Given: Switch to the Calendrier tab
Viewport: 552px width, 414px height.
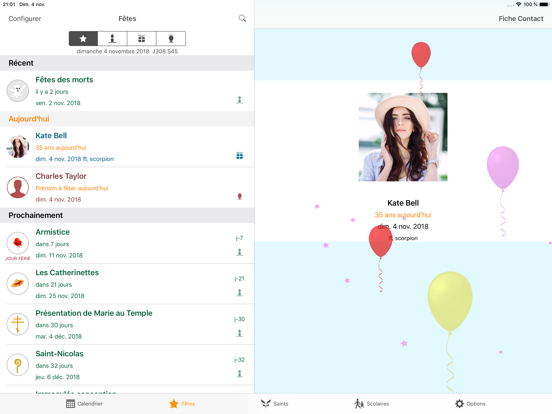Looking at the screenshot, I should pos(84,404).
